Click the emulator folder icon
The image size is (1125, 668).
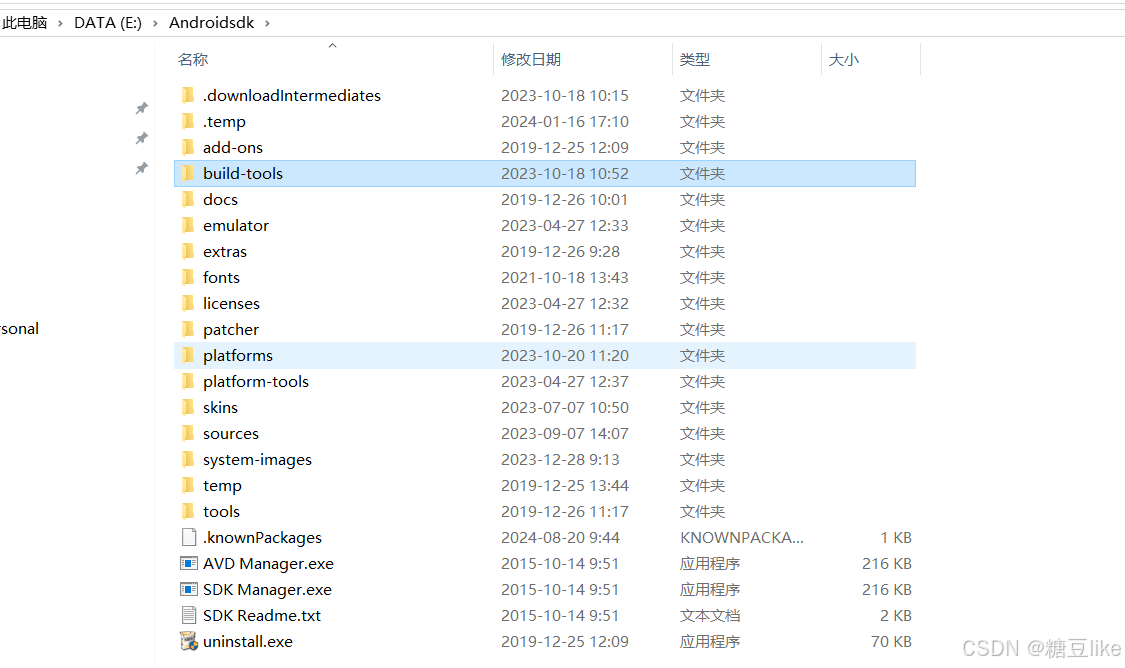[x=188, y=225]
